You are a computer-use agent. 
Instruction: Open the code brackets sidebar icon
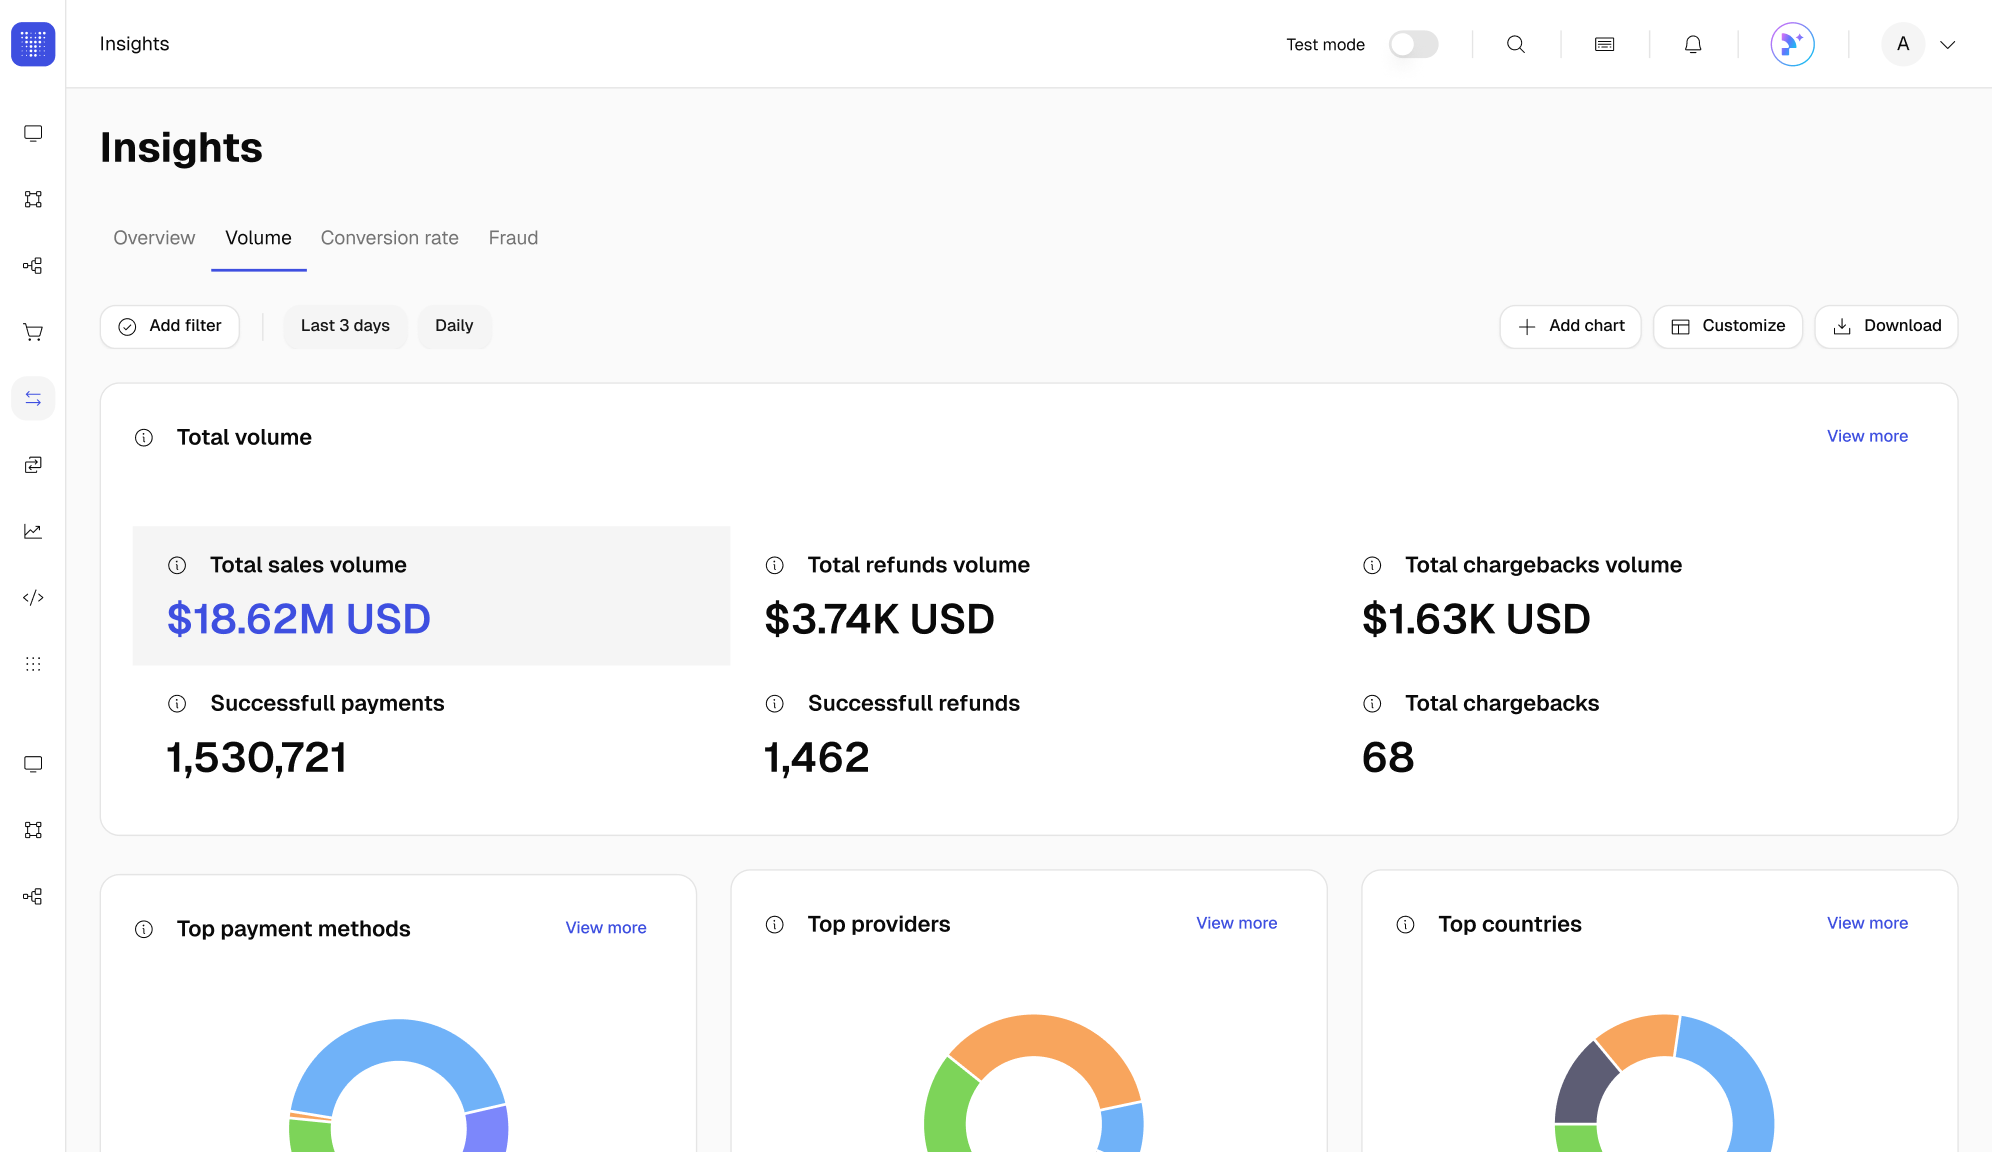point(33,598)
